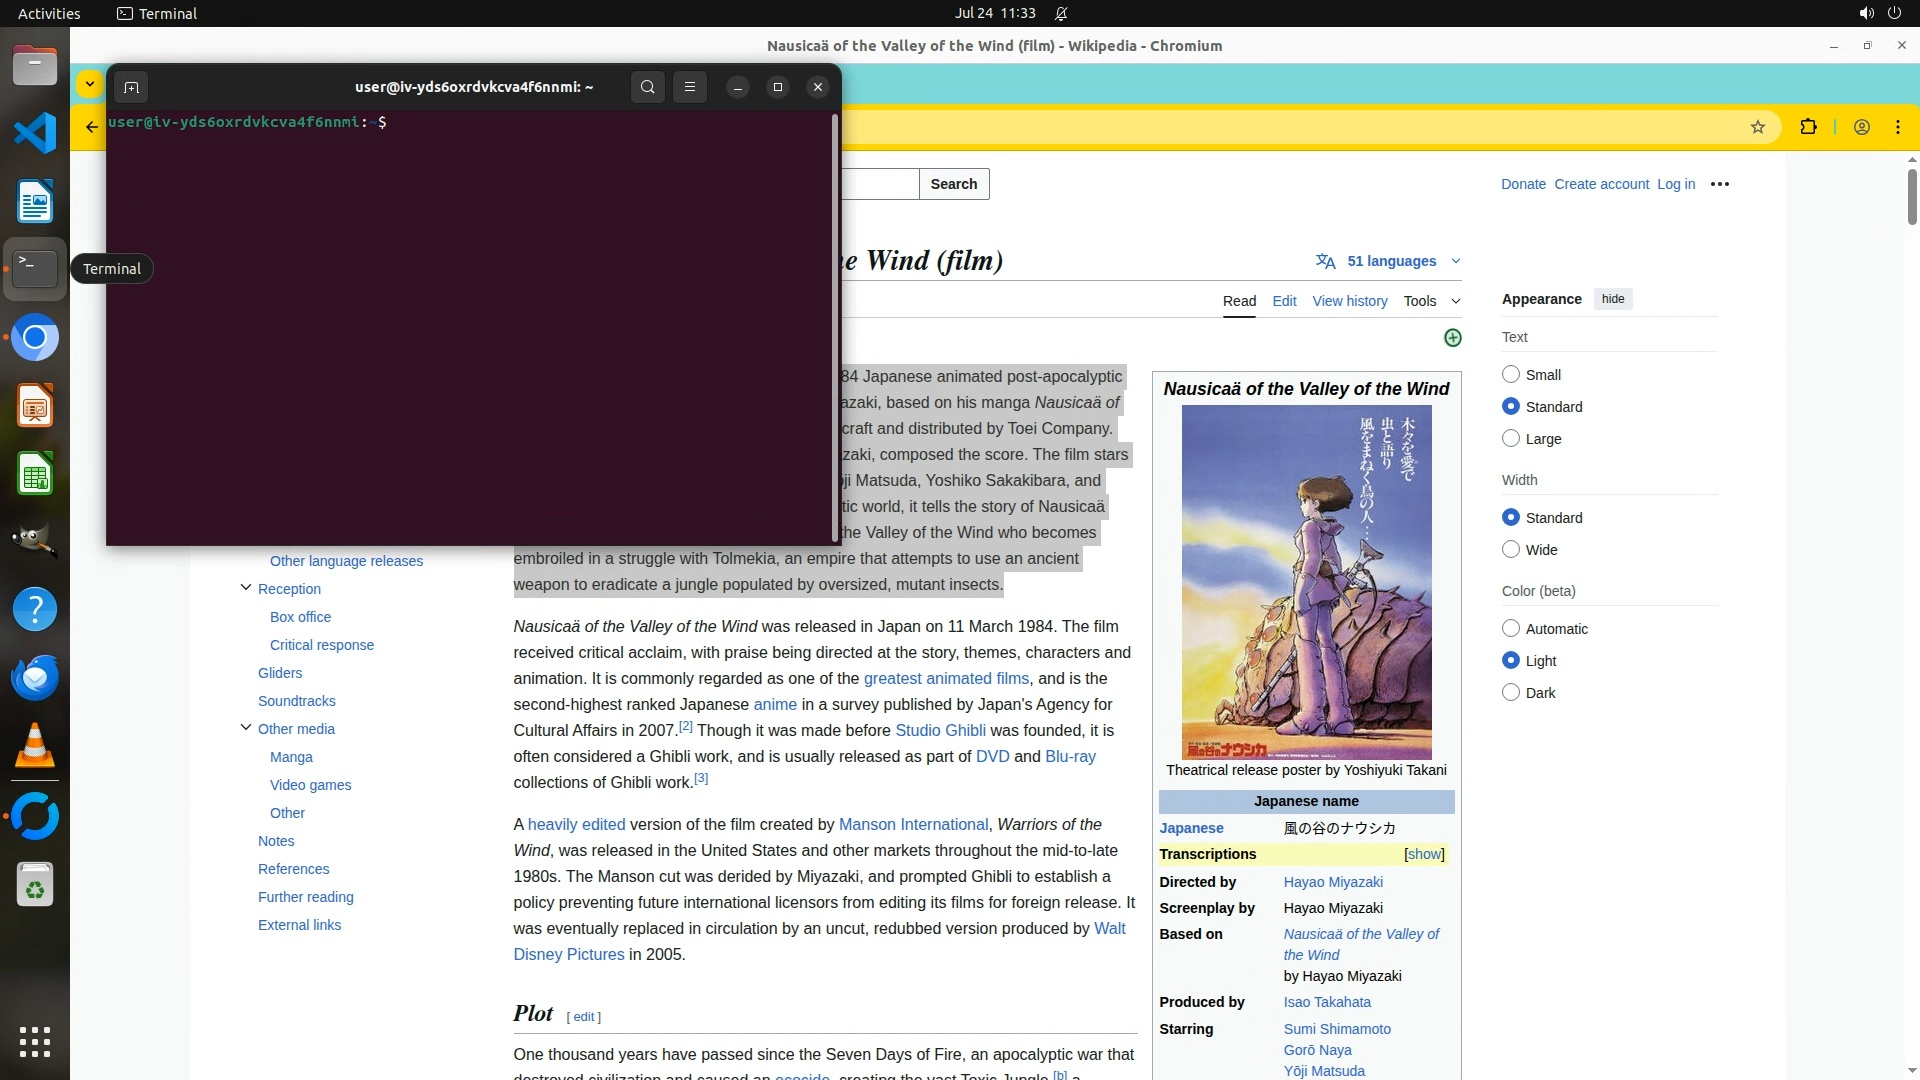The image size is (1920, 1080).
Task: Open the terminal search icon
Action: 648,87
